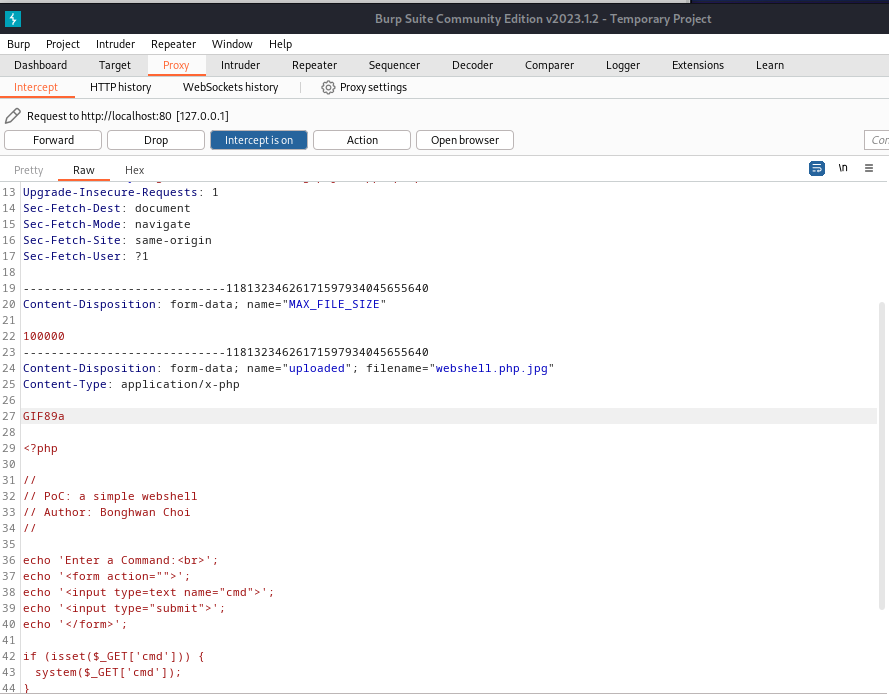This screenshot has height=695, width=889.
Task: Click the comment input field
Action: 877,140
